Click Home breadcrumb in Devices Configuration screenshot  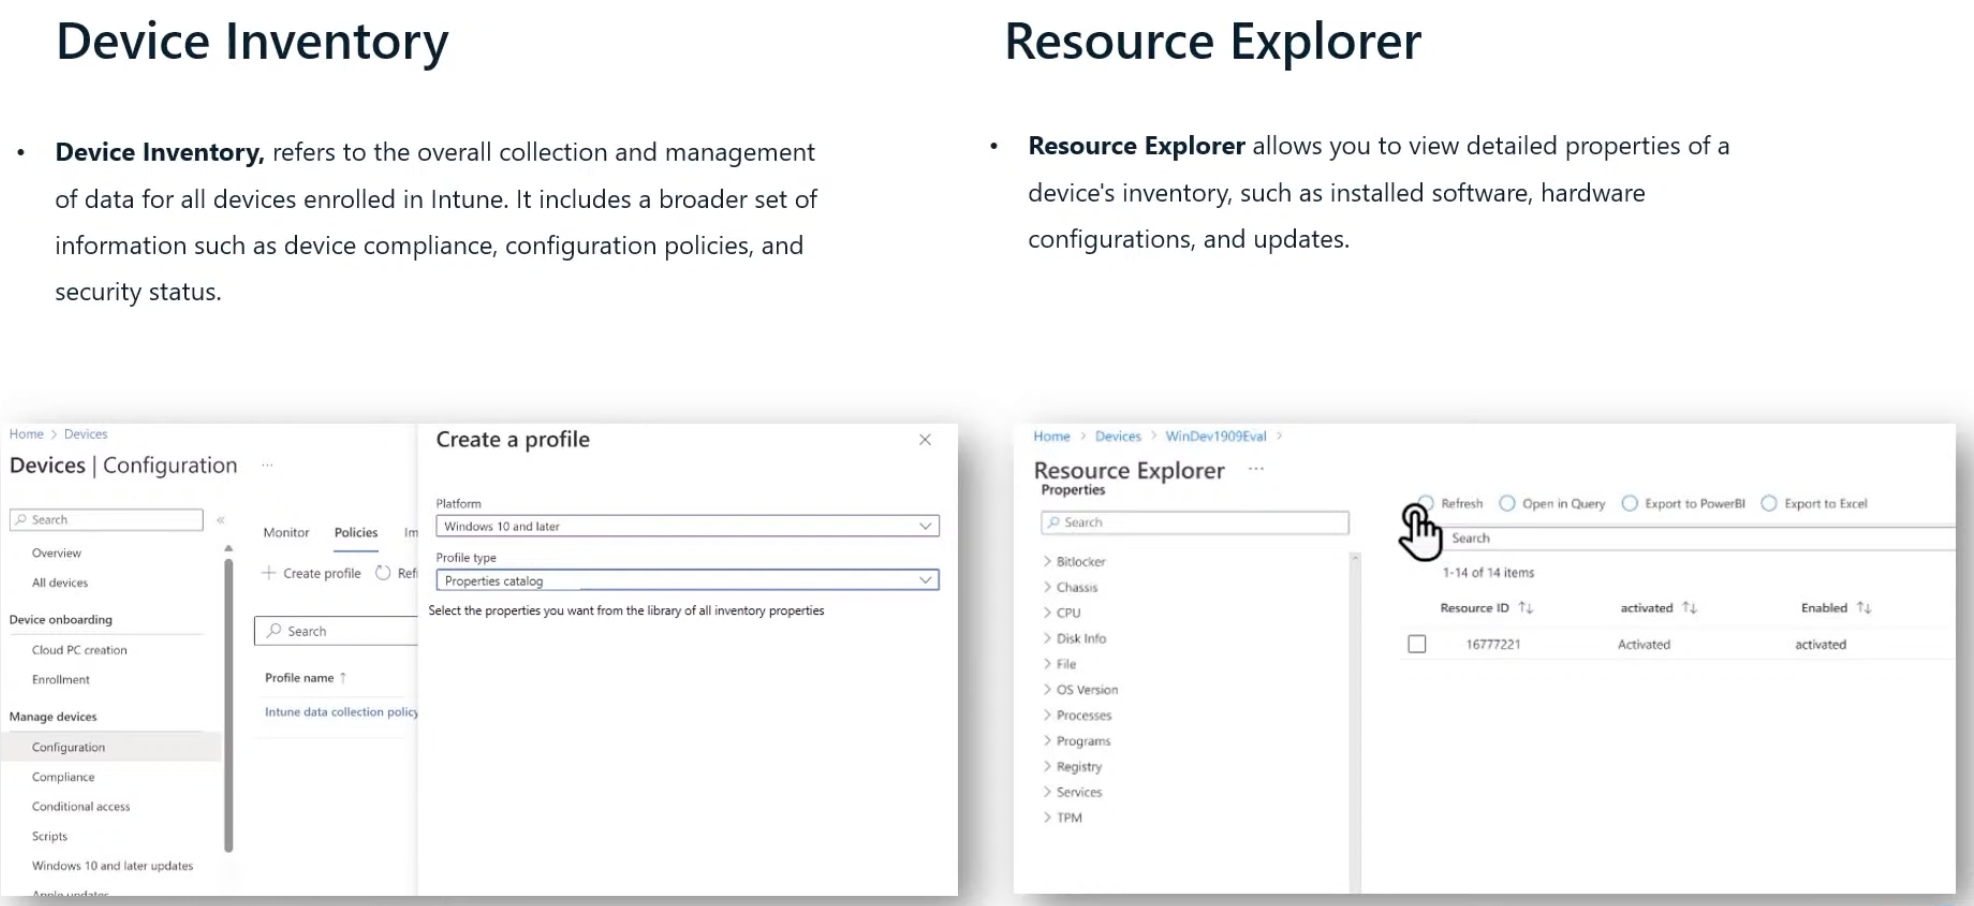point(27,434)
